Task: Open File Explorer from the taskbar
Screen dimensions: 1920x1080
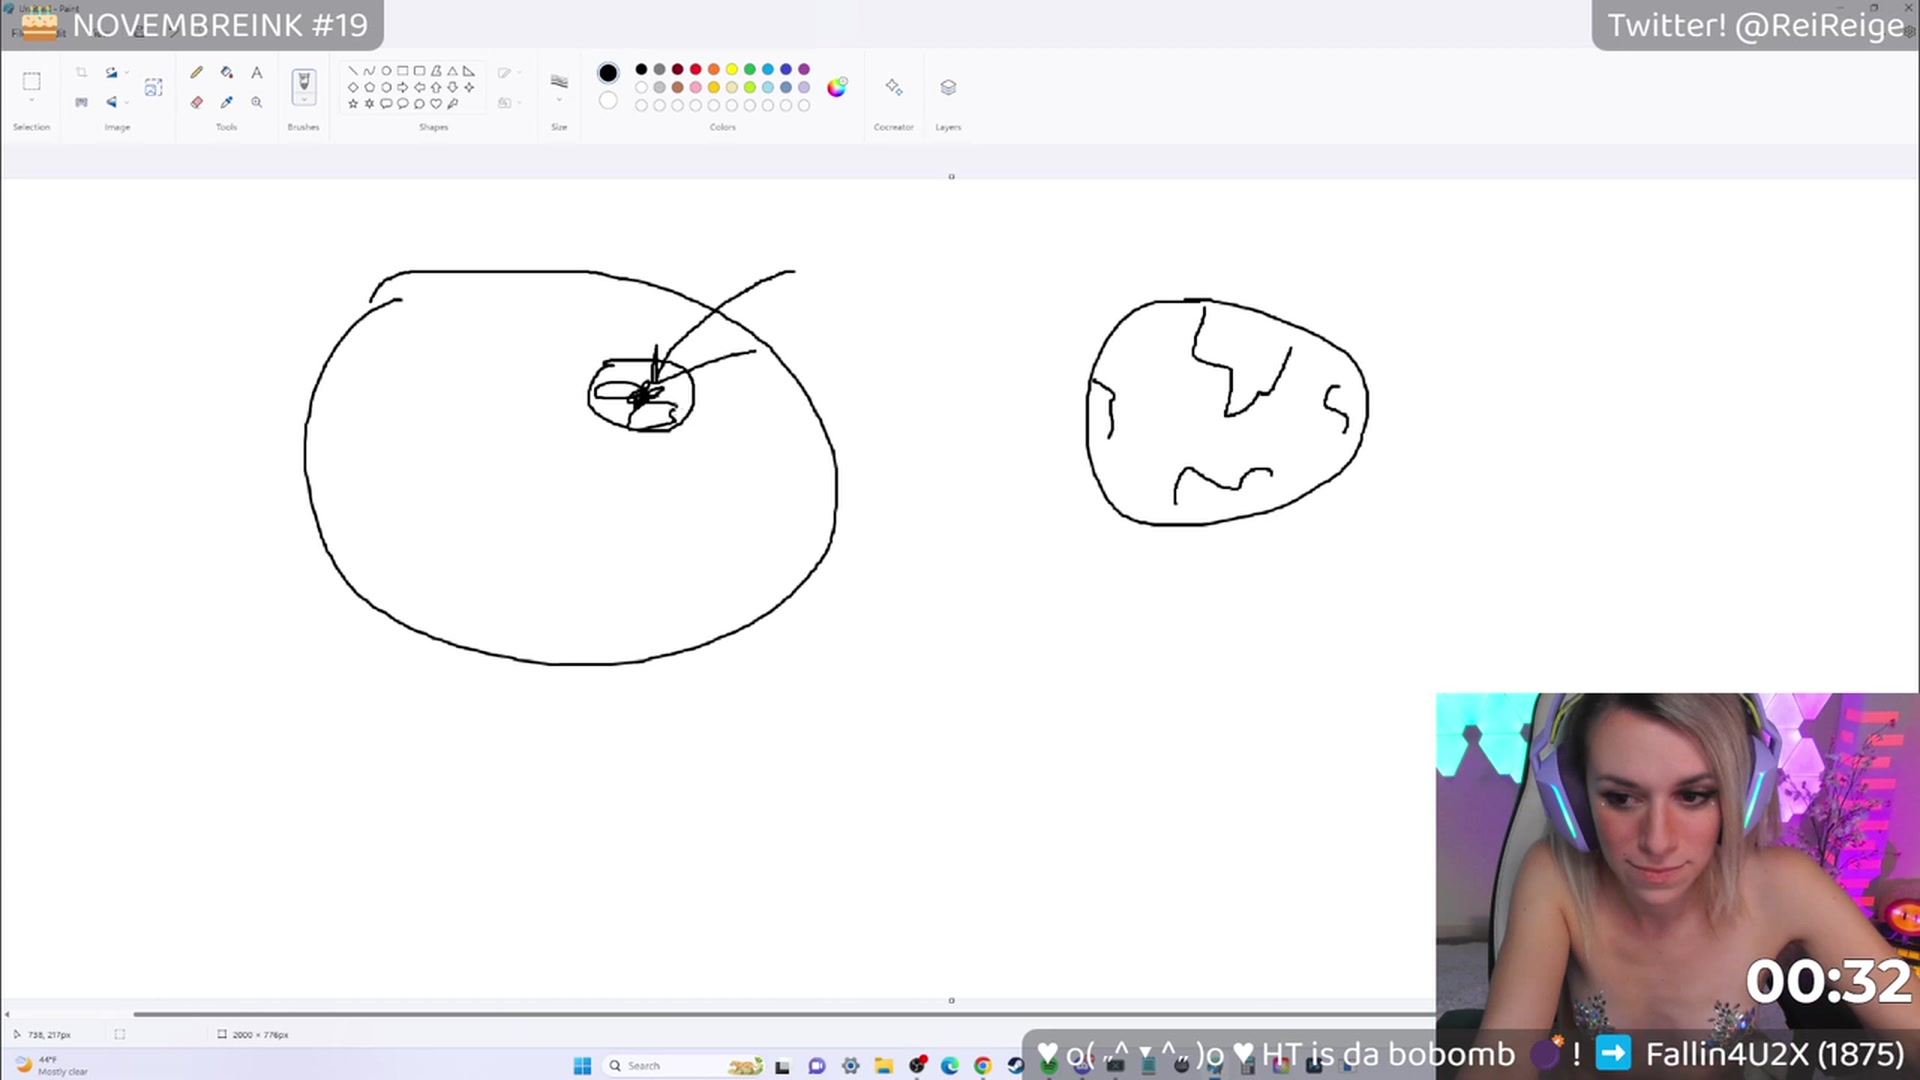Action: [x=883, y=1065]
